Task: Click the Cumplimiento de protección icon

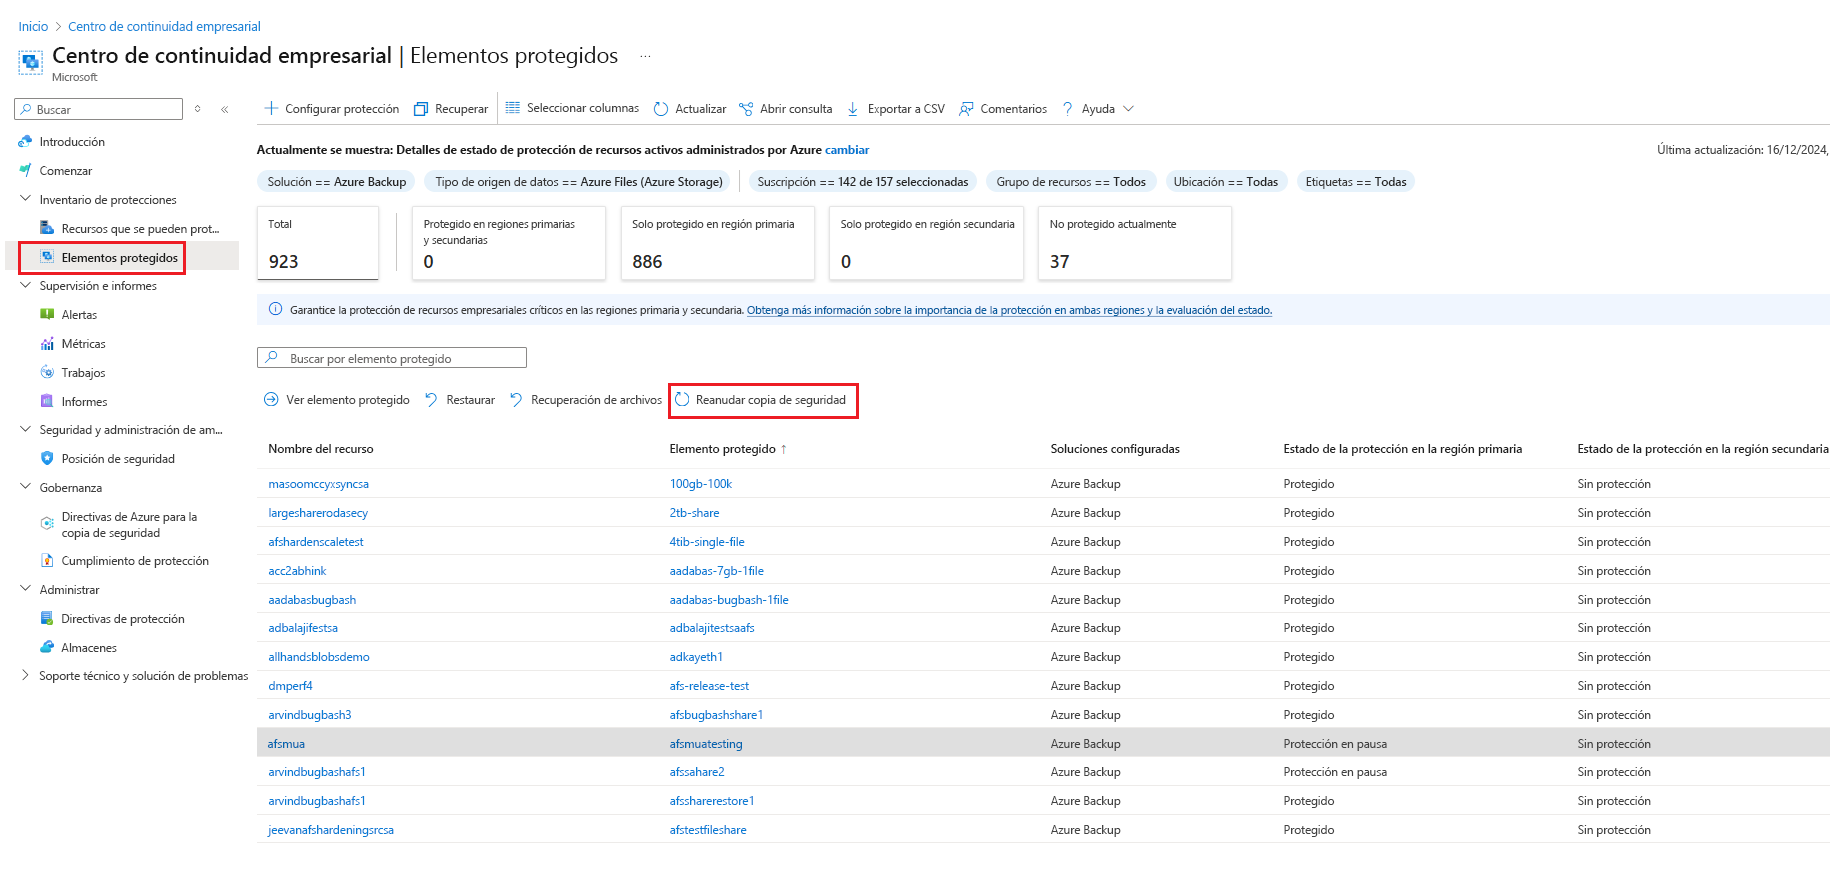Action: [x=47, y=561]
